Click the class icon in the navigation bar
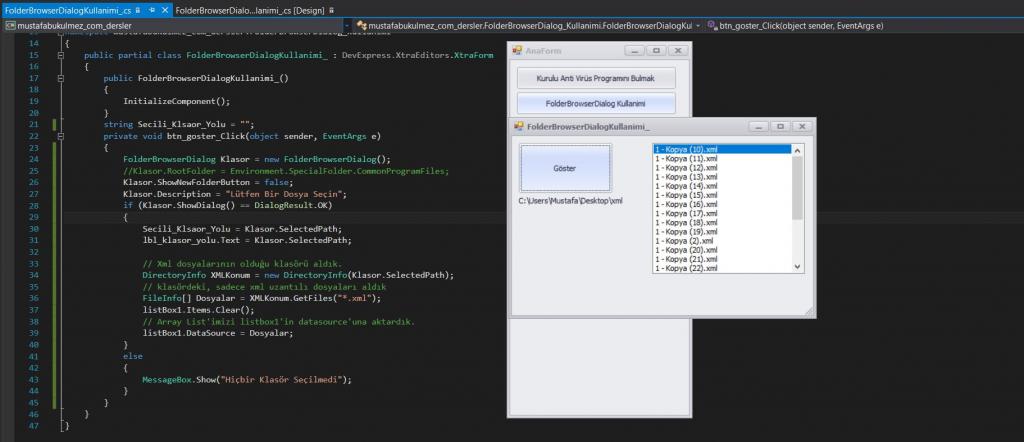This screenshot has width=1024, height=442. click(x=362, y=25)
